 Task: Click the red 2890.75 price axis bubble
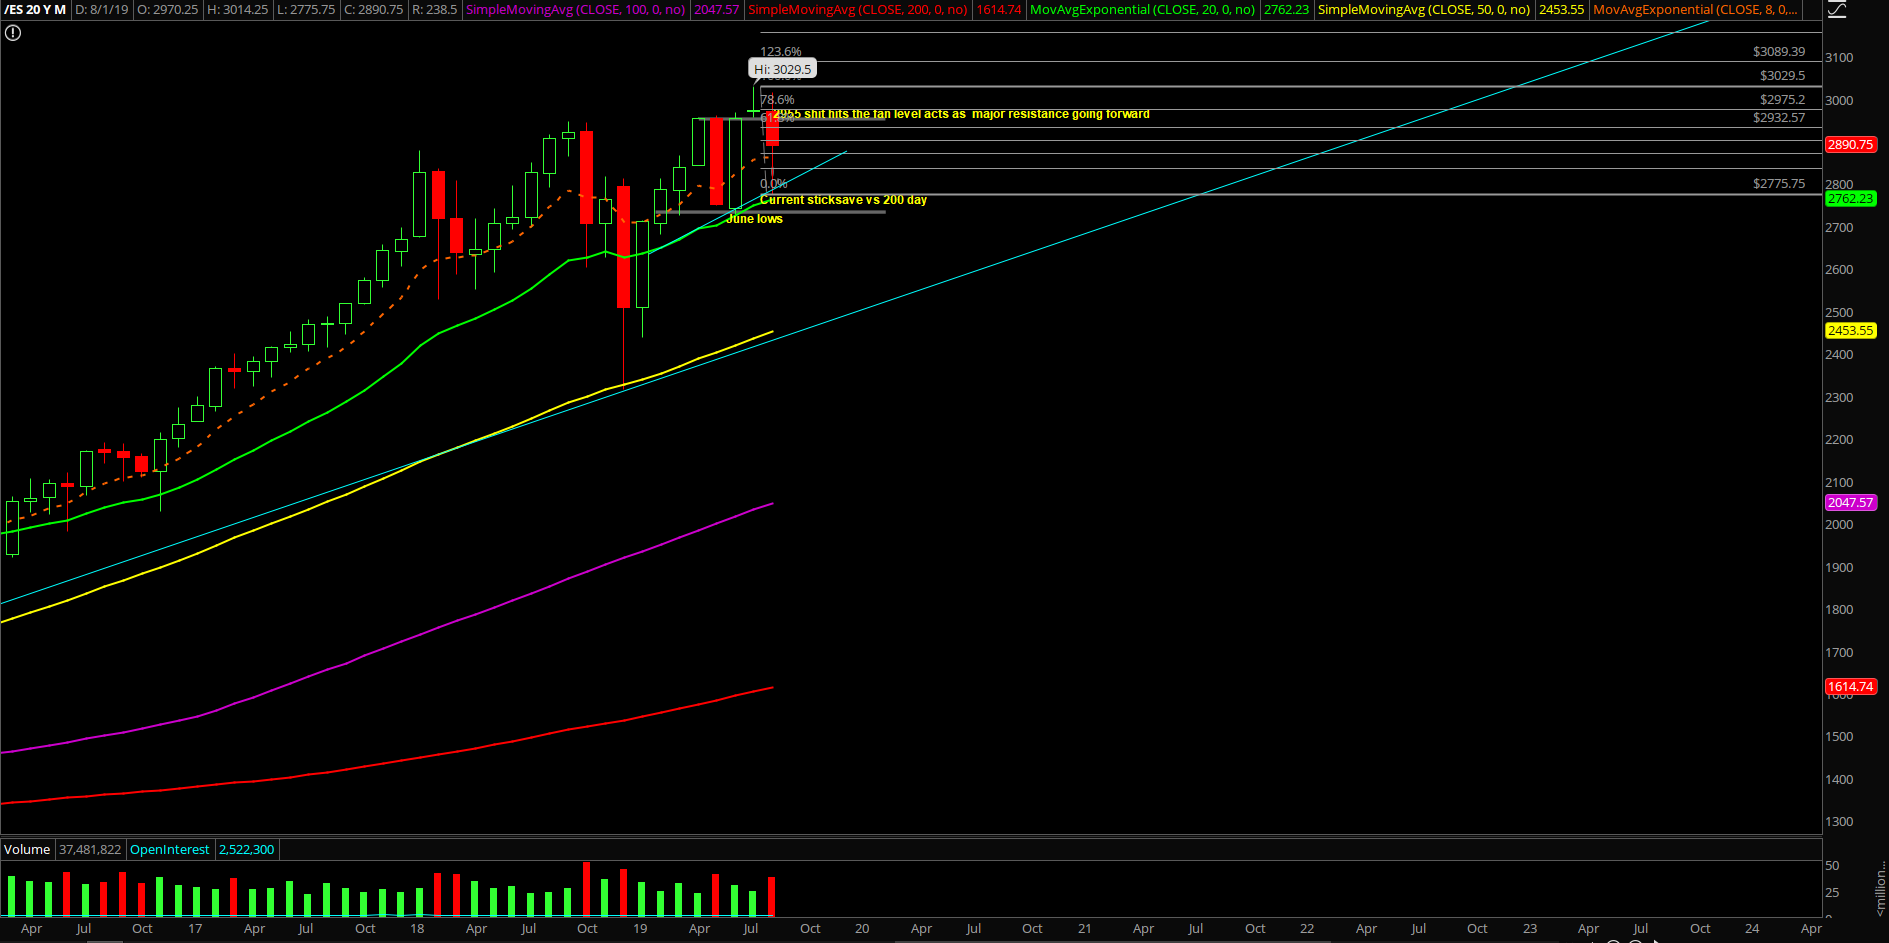[1851, 144]
